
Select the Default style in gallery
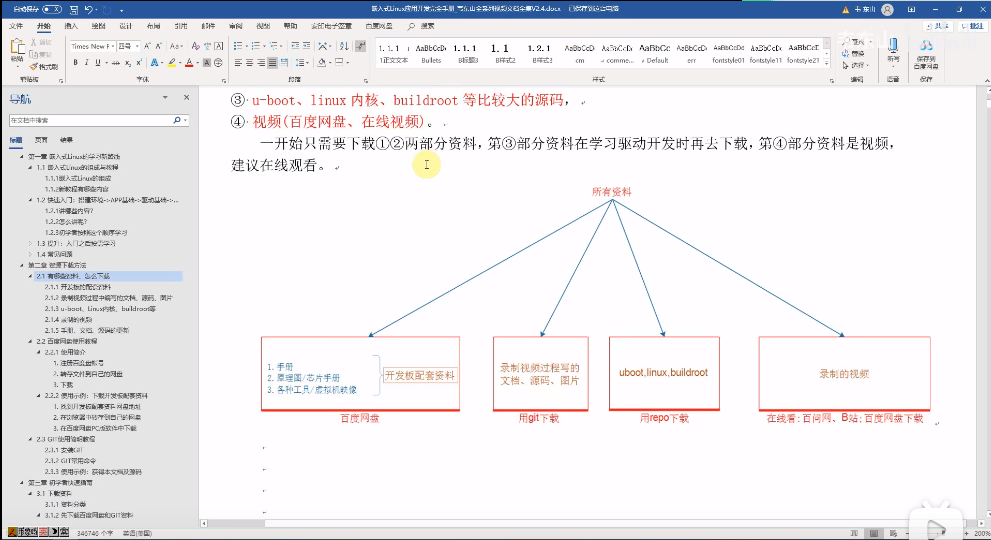click(x=655, y=54)
